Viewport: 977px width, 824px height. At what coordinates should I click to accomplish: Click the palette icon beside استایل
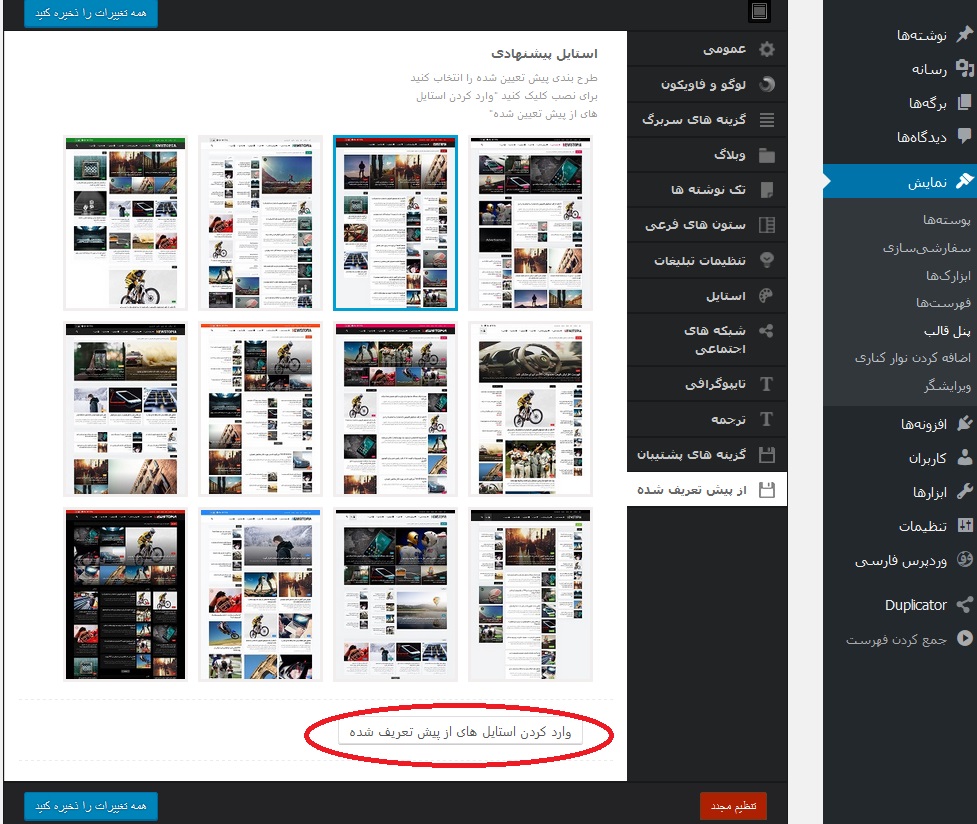(767, 295)
